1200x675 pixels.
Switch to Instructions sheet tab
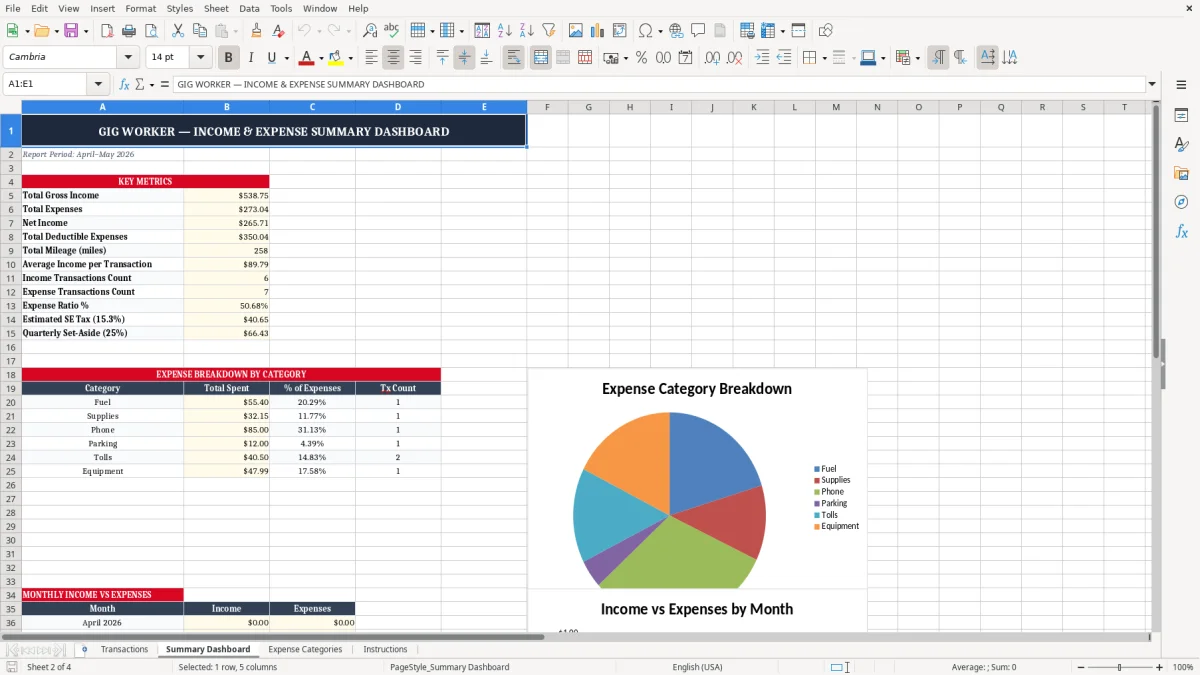[385, 649]
